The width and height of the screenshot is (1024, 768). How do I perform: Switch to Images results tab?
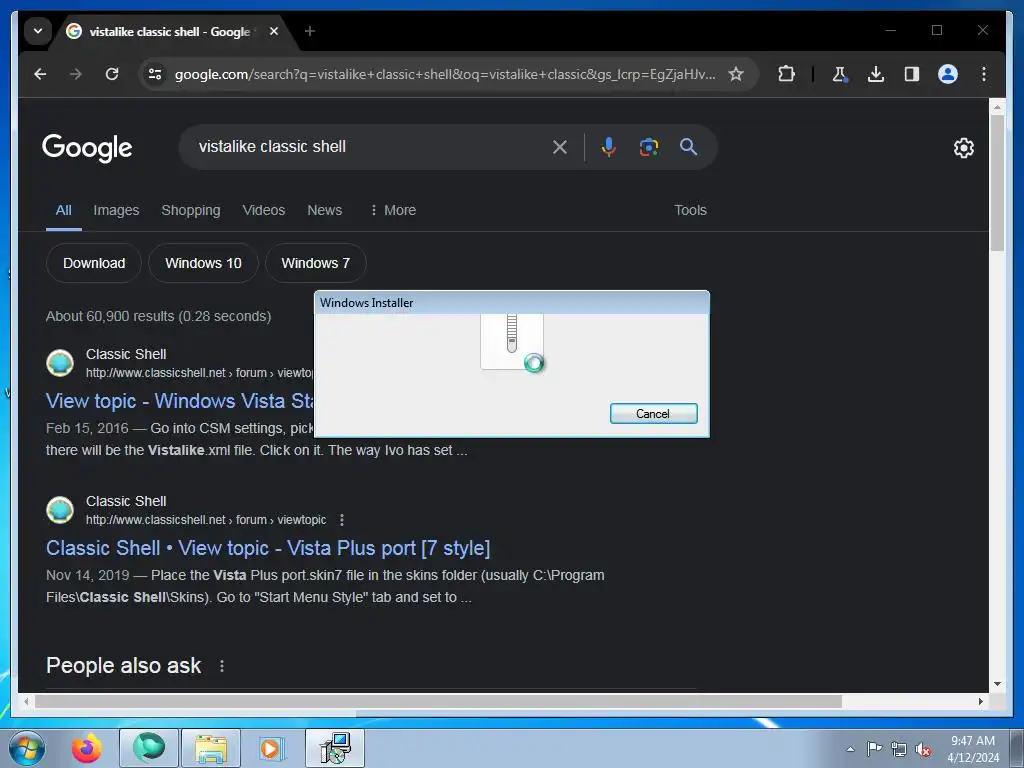pyautogui.click(x=116, y=210)
